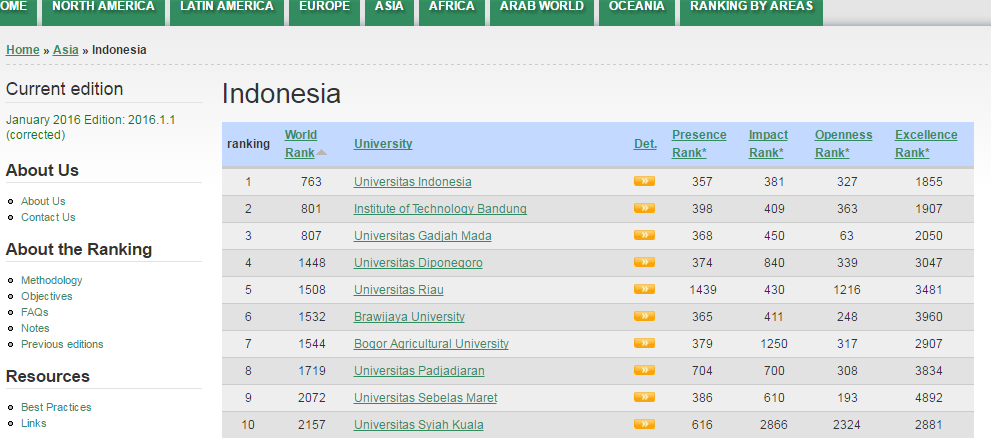This screenshot has height=438, width=991.
Task: Open details icon for Institute of Technology Bandung
Action: pos(644,209)
